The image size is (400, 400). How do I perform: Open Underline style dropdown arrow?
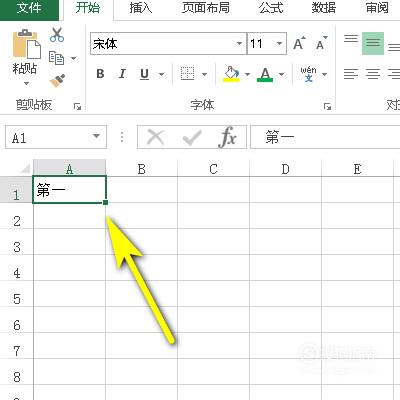click(x=161, y=74)
